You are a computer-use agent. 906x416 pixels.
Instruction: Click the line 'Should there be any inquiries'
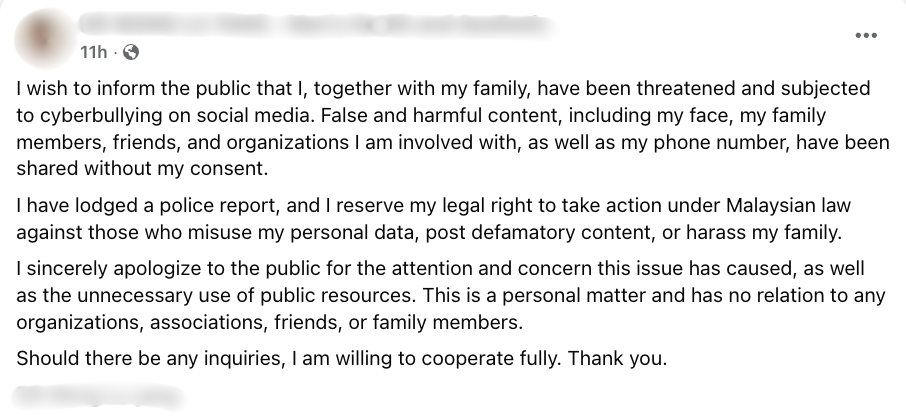(341, 359)
